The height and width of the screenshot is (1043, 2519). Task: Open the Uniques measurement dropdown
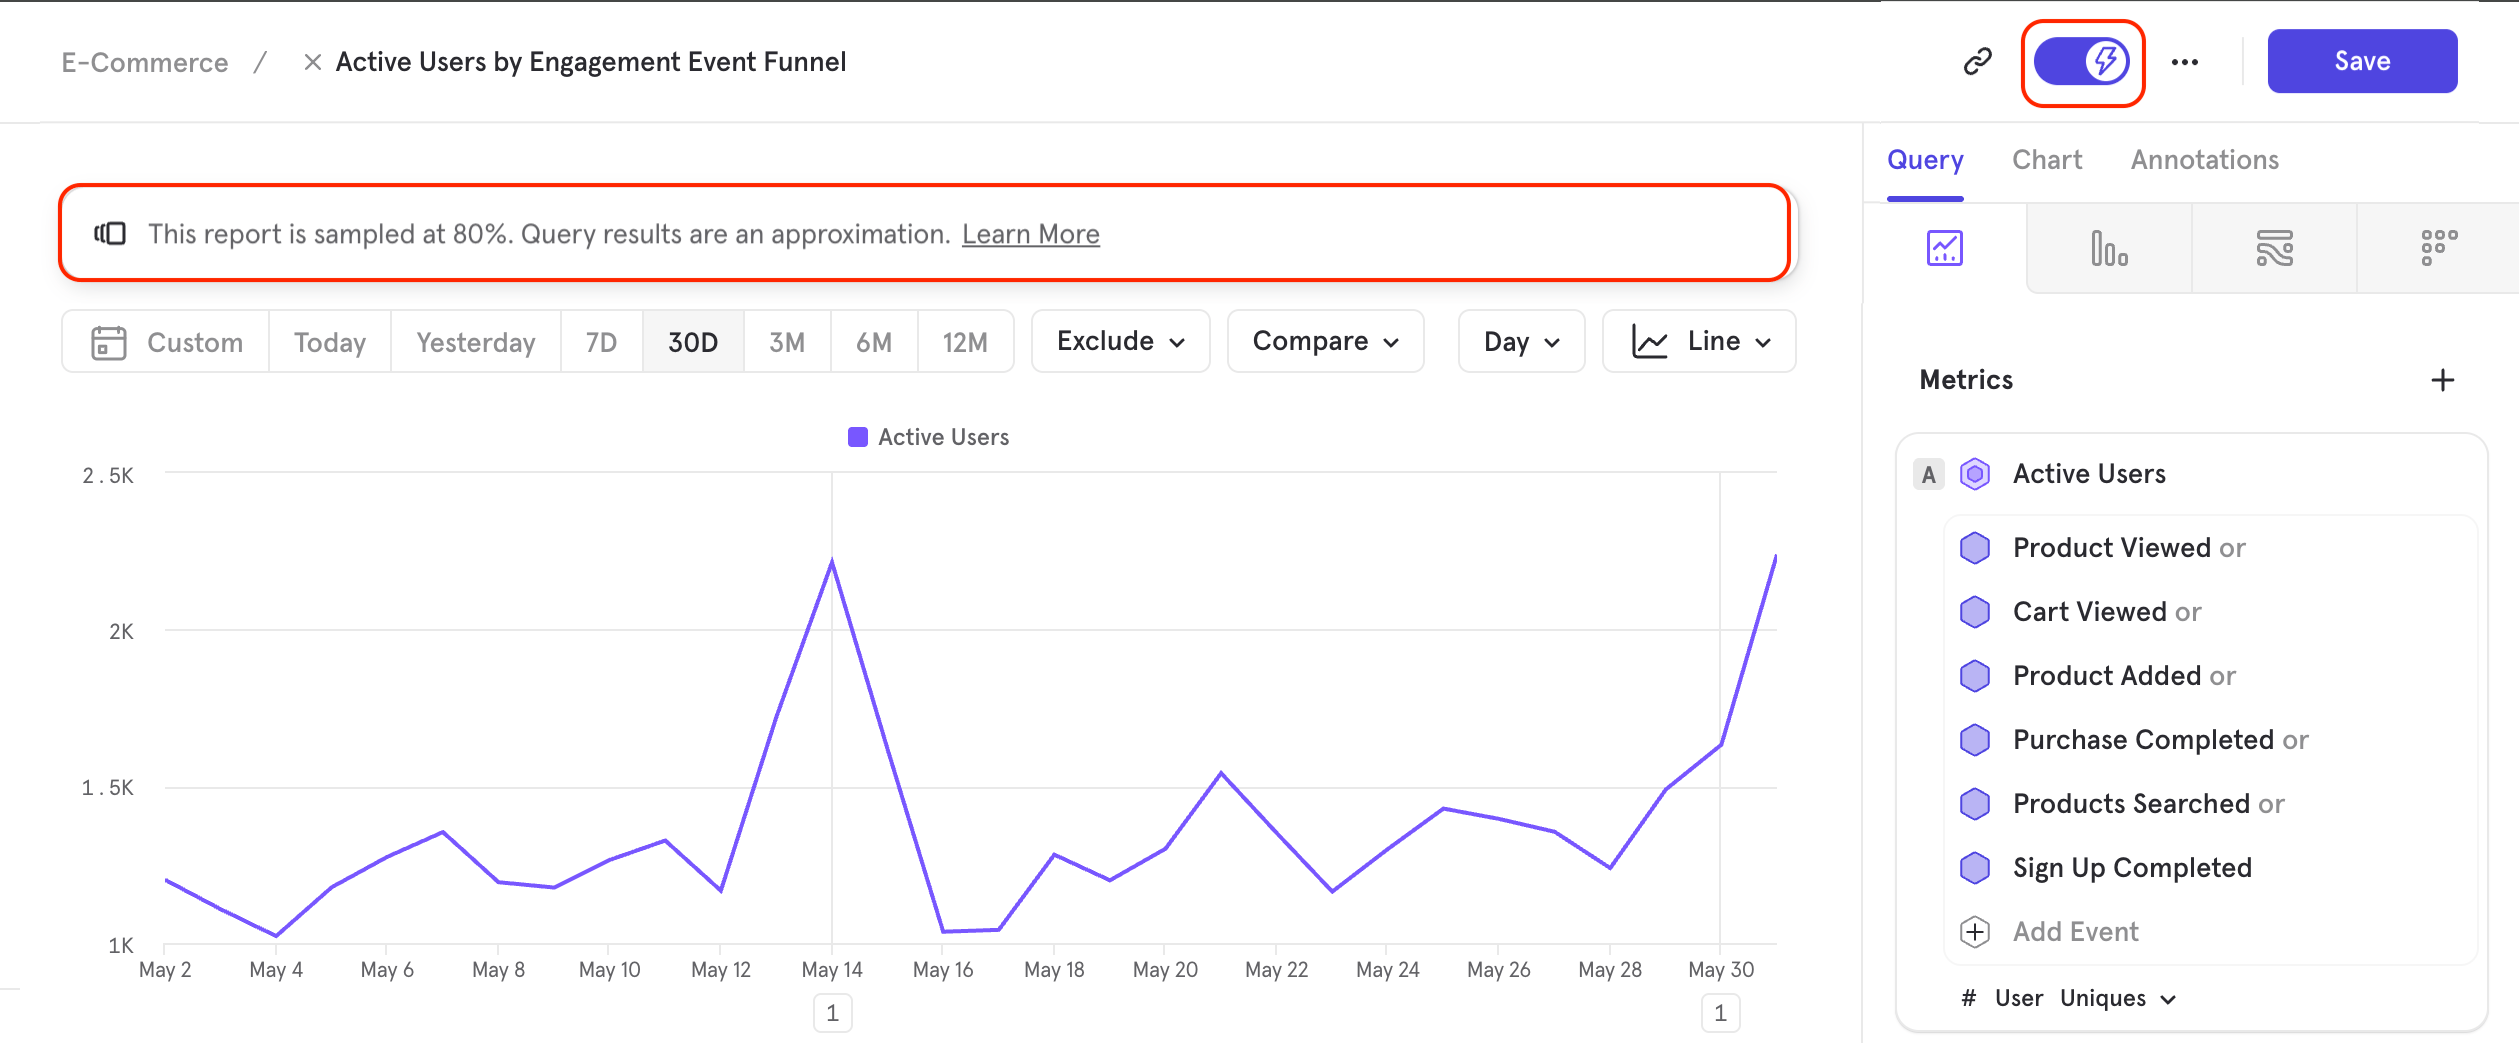pos(2117,998)
